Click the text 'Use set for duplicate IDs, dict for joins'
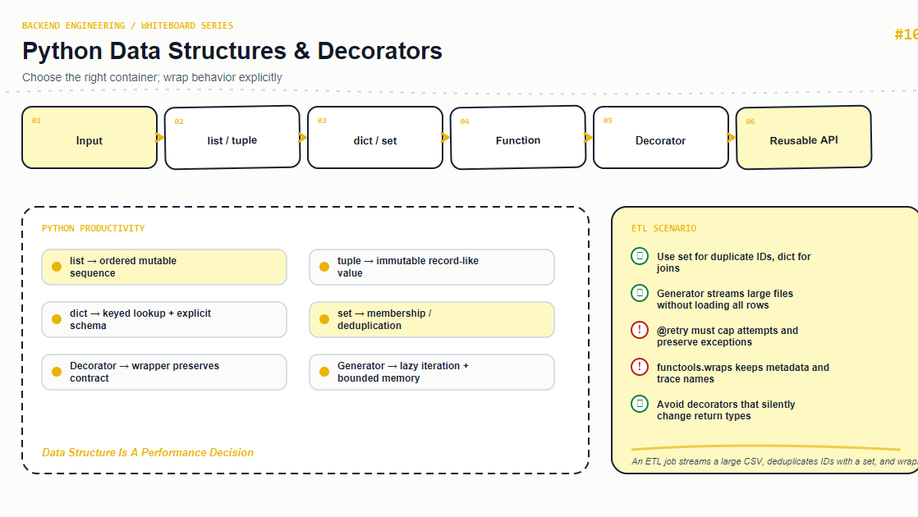The width and height of the screenshot is (918, 517). (734, 262)
